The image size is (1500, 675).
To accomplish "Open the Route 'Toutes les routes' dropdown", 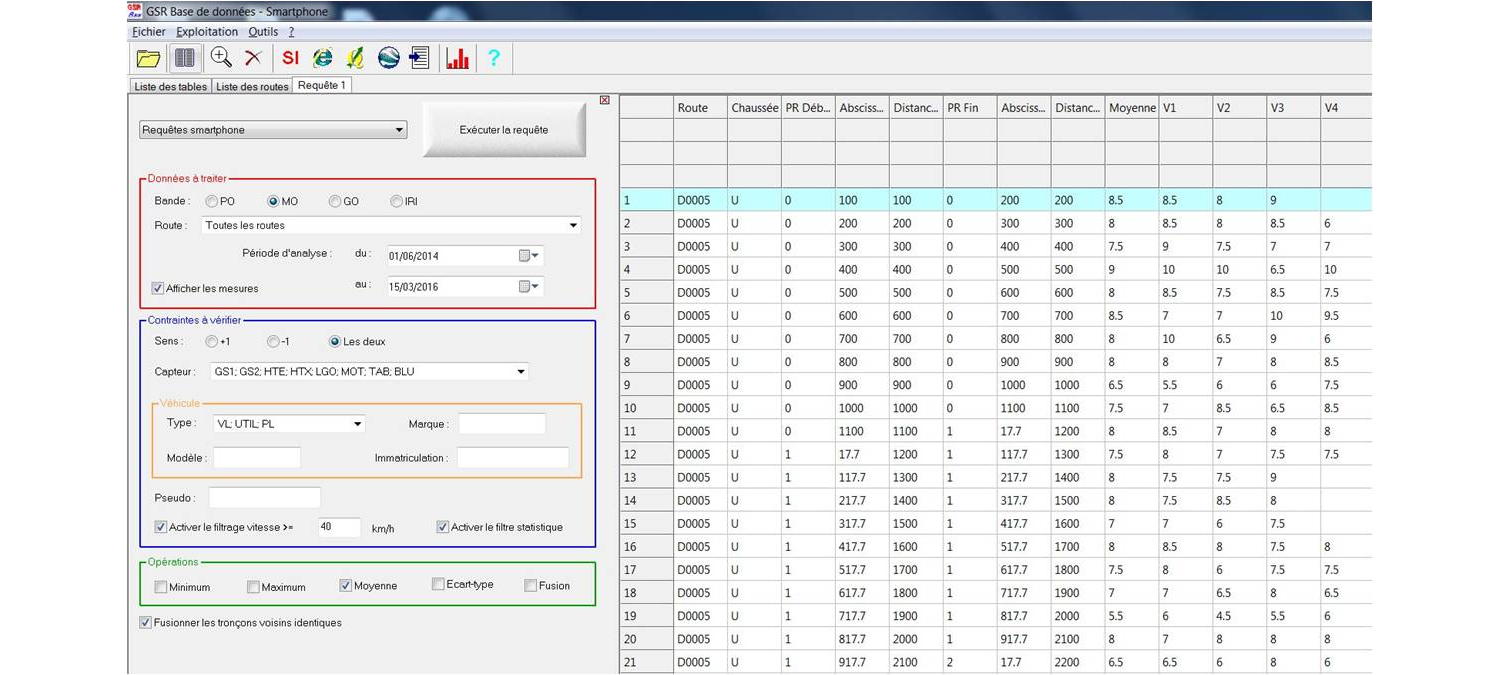I will coord(573,226).
